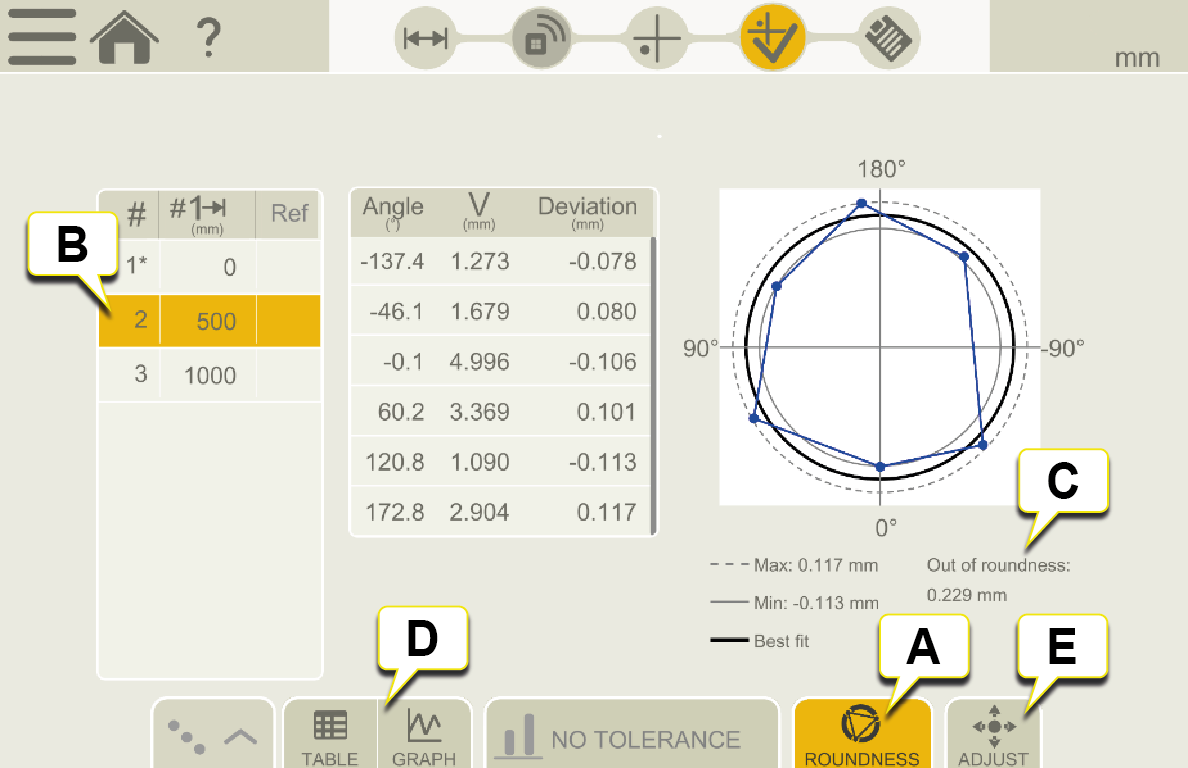Screen dimensions: 1188x768
Task: Open the Adjust function
Action: (993, 735)
